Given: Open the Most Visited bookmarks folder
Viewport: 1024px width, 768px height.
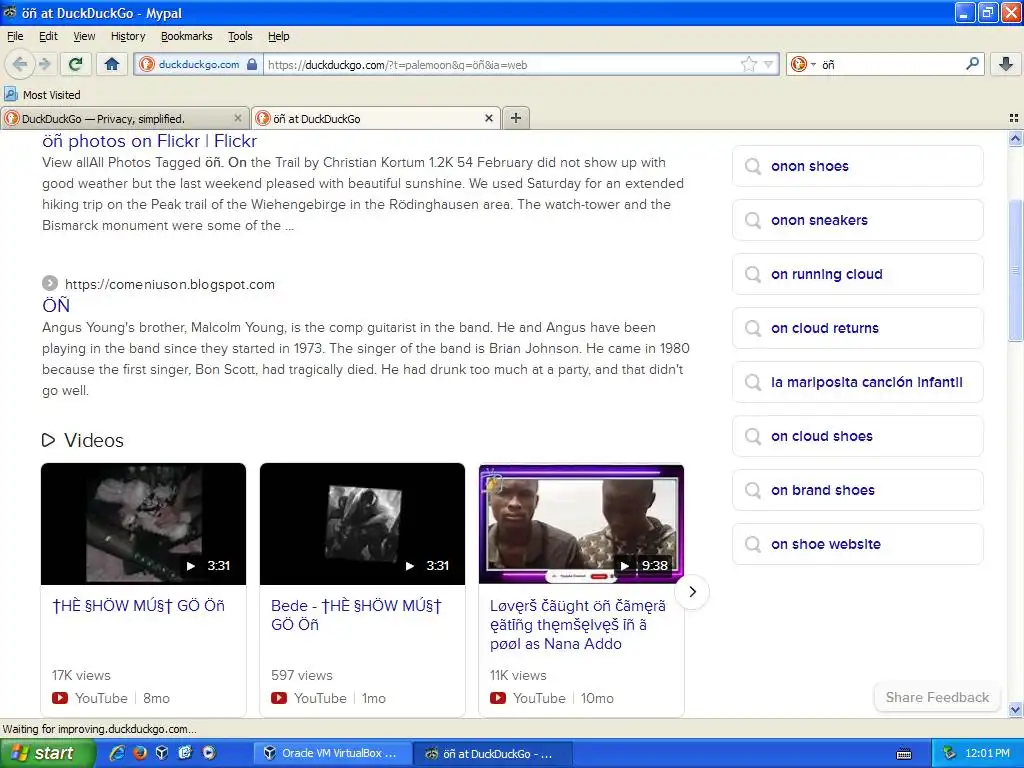Looking at the screenshot, I should click(43, 95).
